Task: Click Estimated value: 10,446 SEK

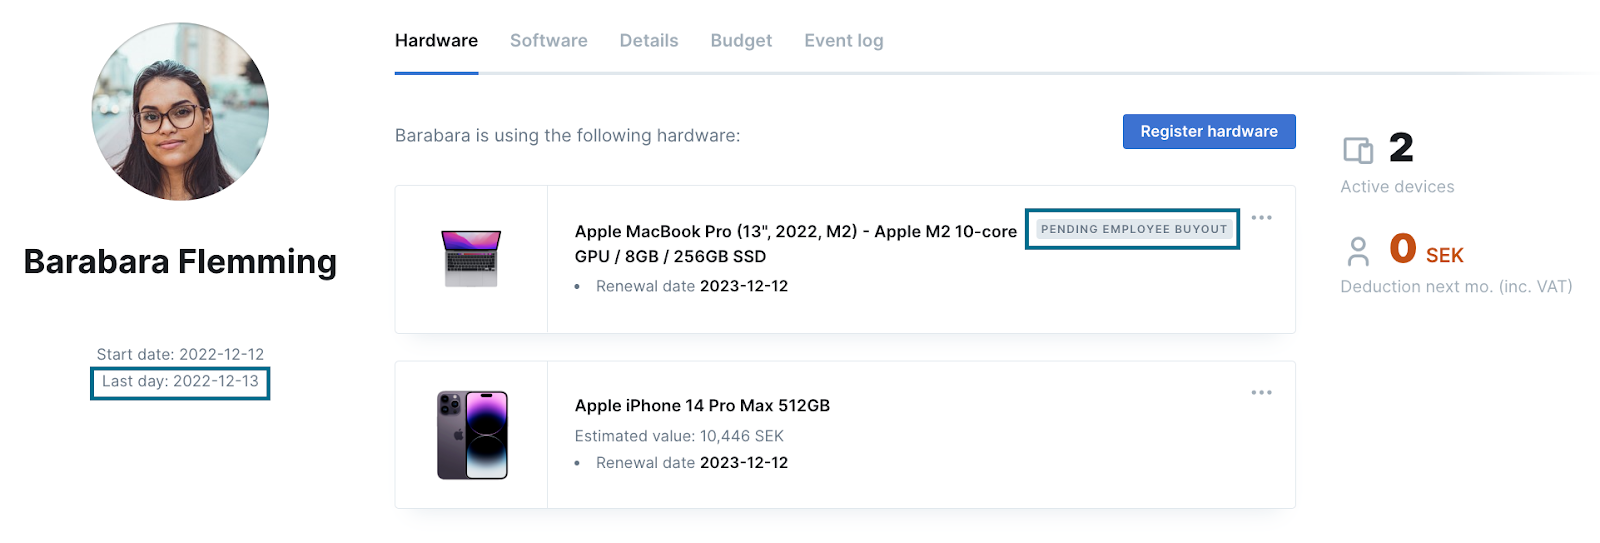Action: tap(679, 436)
